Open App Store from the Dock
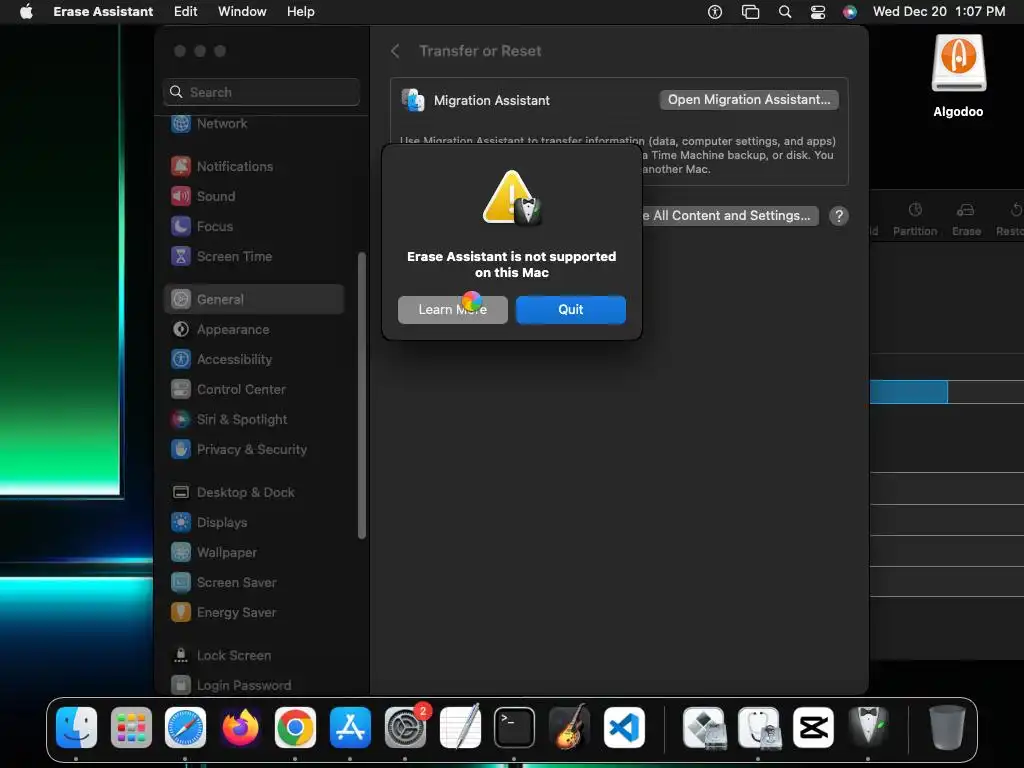The height and width of the screenshot is (768, 1024). coord(350,727)
